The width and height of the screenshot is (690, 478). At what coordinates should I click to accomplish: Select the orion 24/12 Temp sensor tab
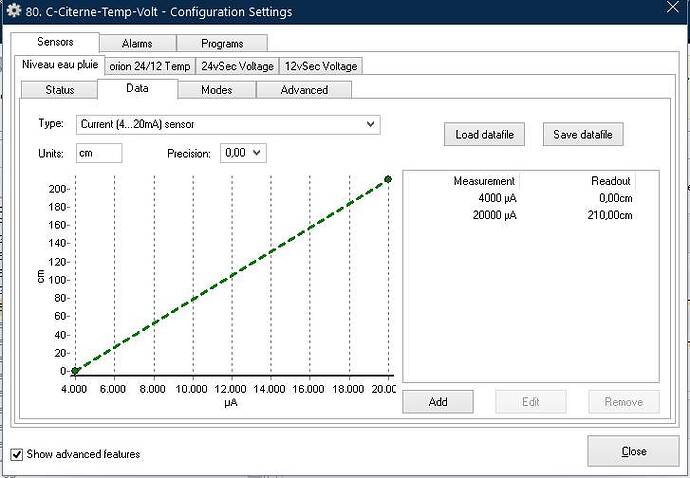[x=150, y=66]
